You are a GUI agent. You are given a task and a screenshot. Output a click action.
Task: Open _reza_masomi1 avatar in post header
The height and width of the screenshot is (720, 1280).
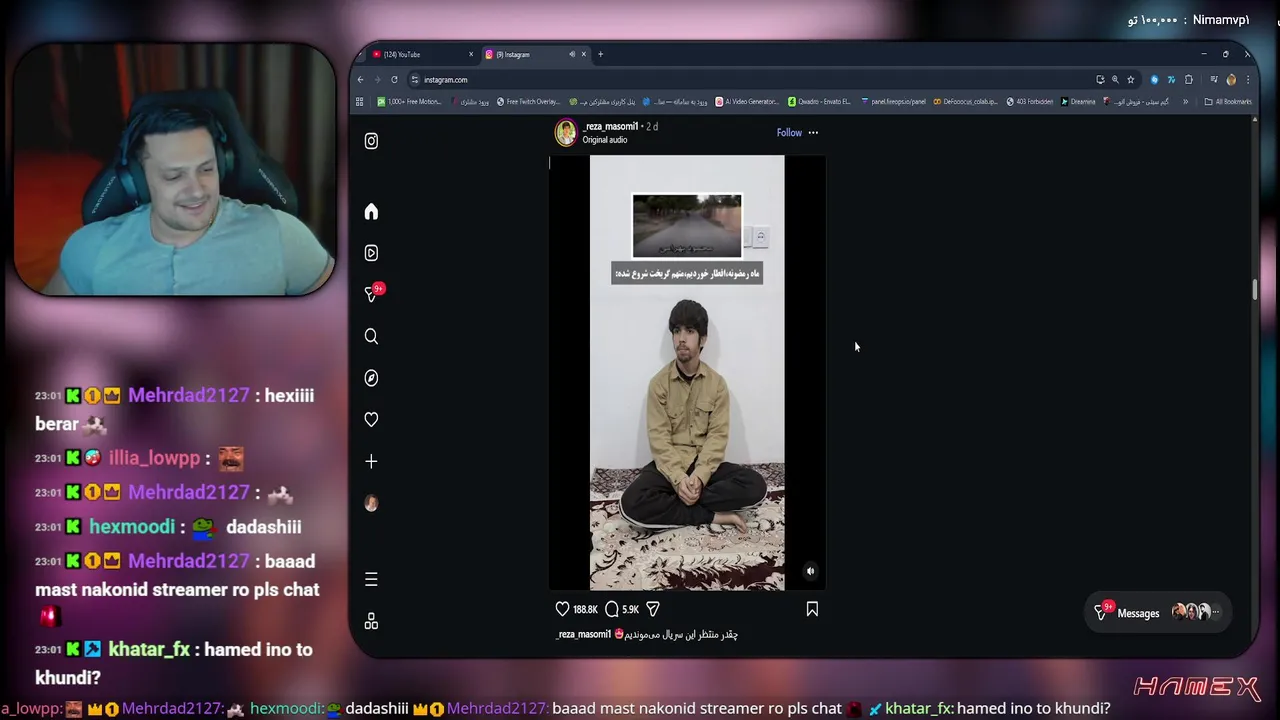pyautogui.click(x=566, y=133)
